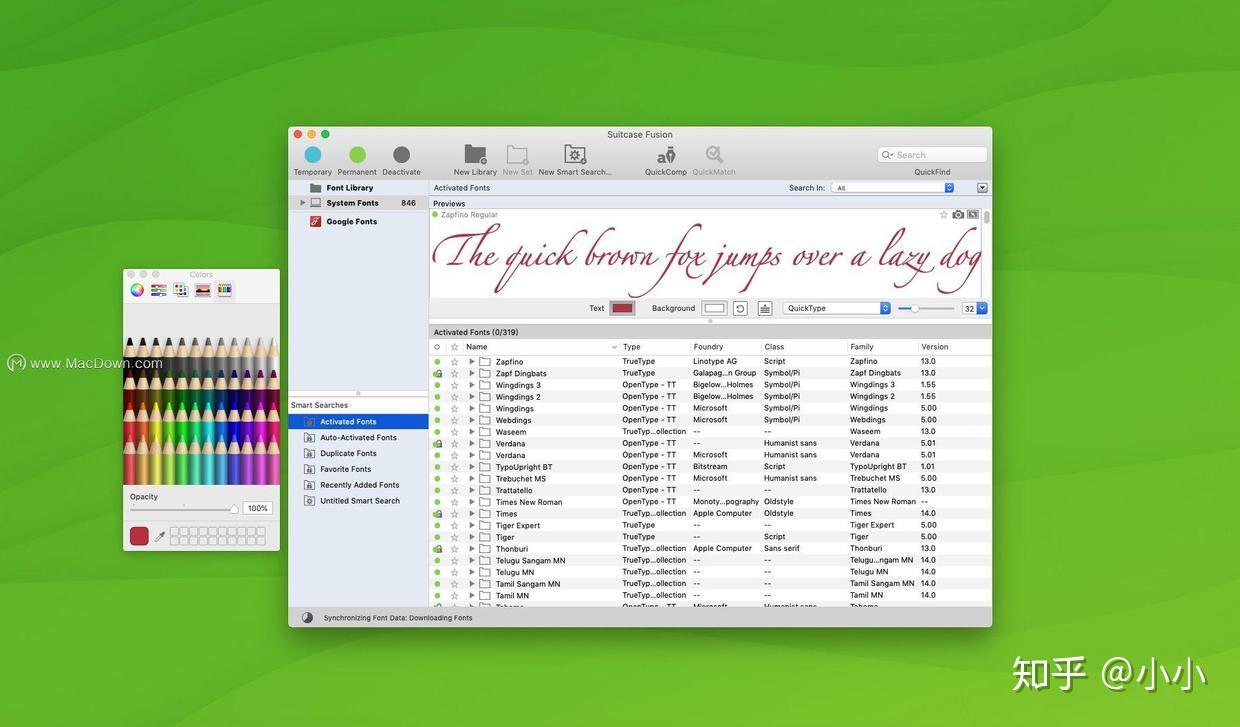Image resolution: width=1240 pixels, height=727 pixels.
Task: Switch to the color sliders tab in Colors
Action: 158,290
